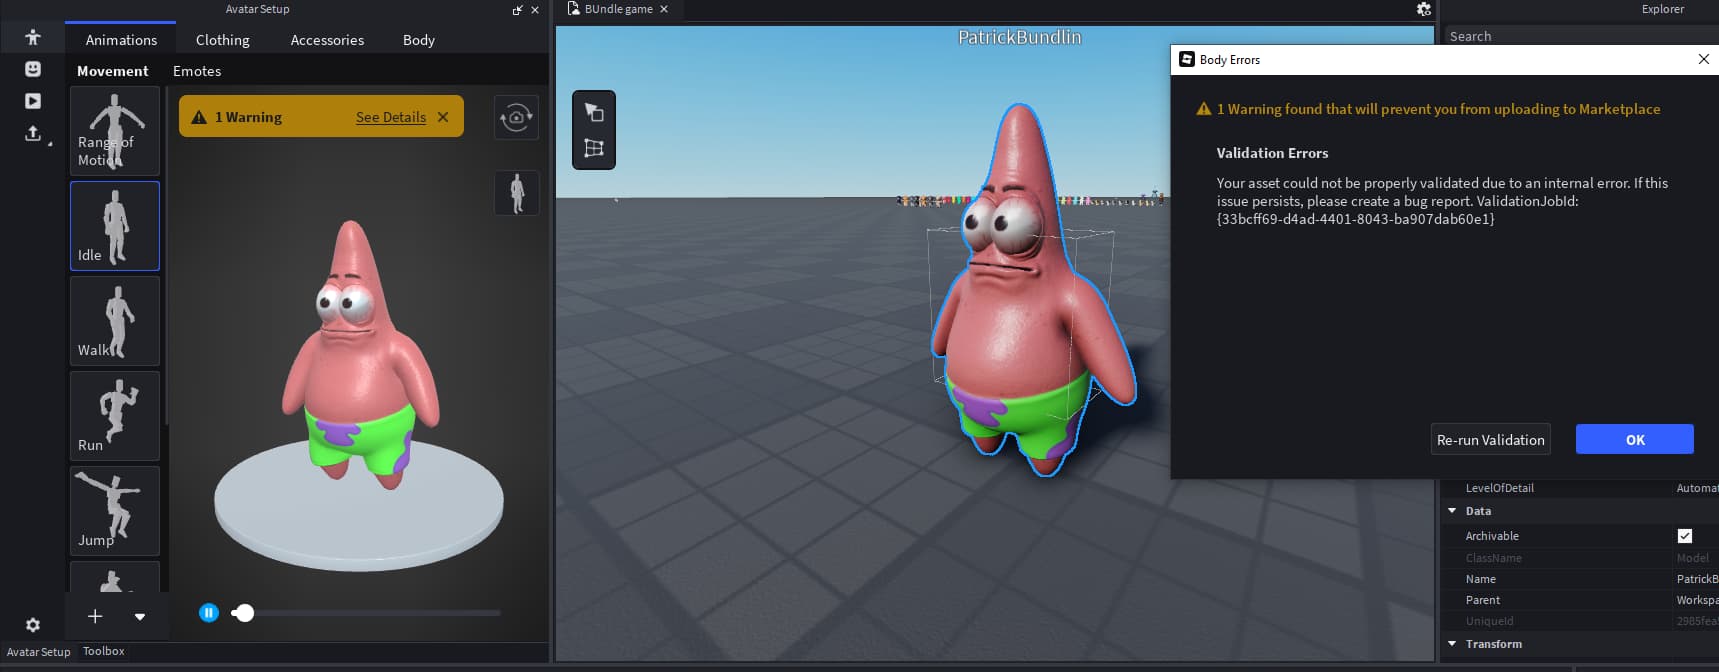Click the animation timeline slider handle
Image resolution: width=1719 pixels, height=672 pixels.
tap(244, 613)
